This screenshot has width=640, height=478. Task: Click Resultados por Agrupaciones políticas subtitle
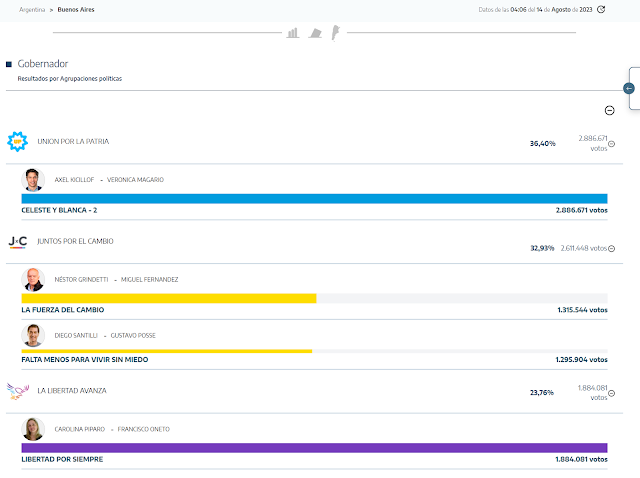[70, 79]
